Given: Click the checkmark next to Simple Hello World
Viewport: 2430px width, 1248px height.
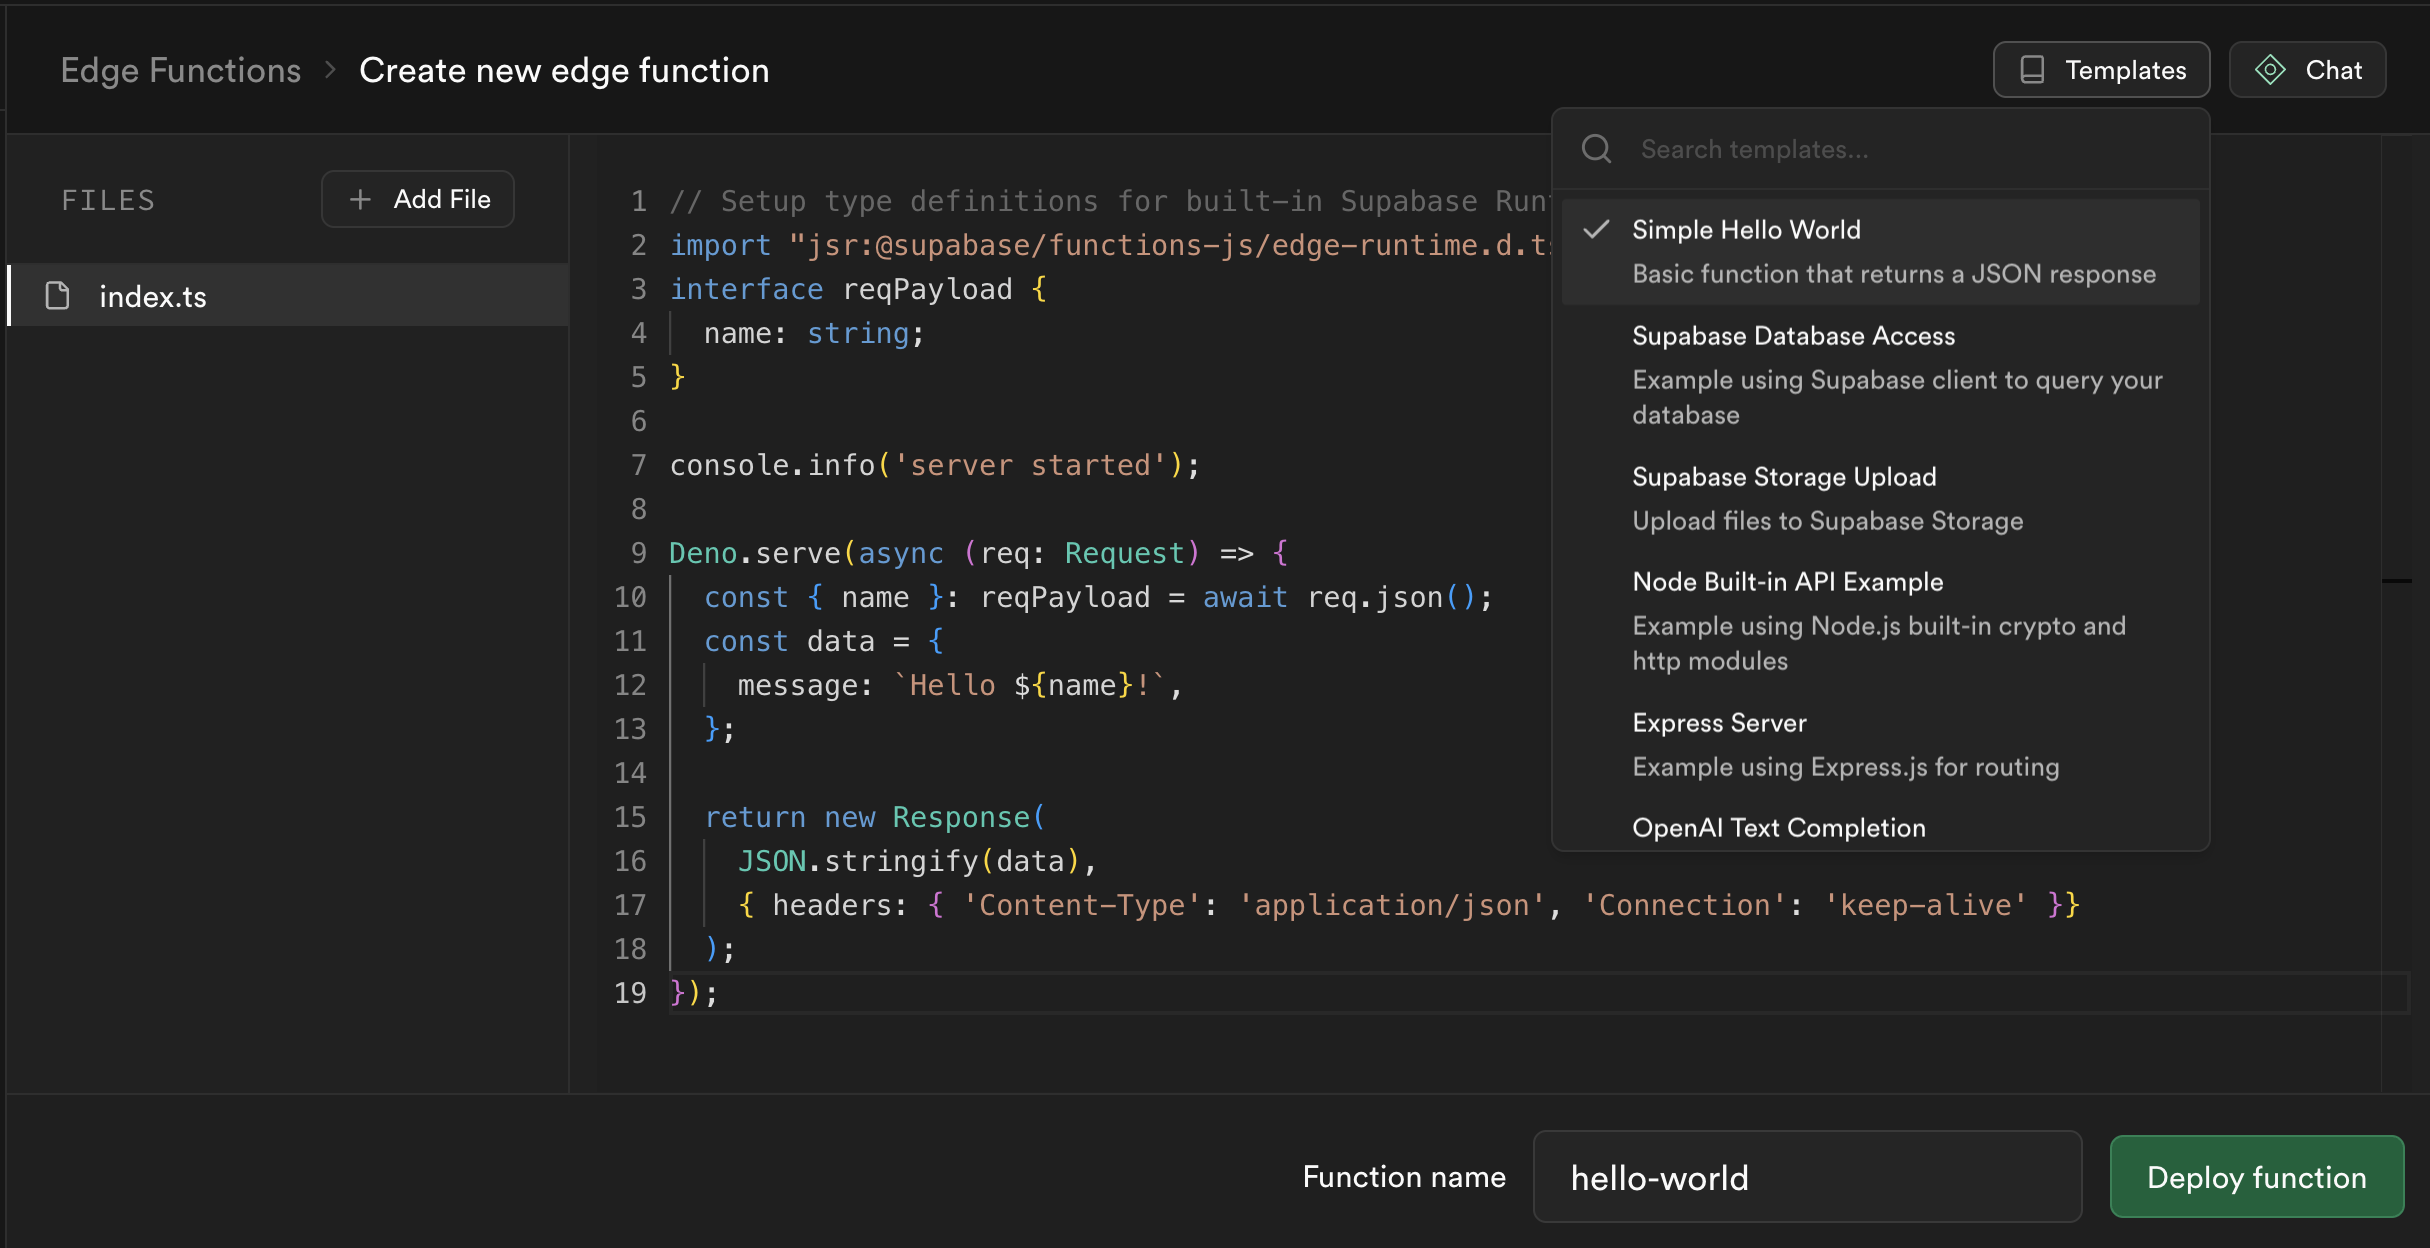Looking at the screenshot, I should 1597,229.
